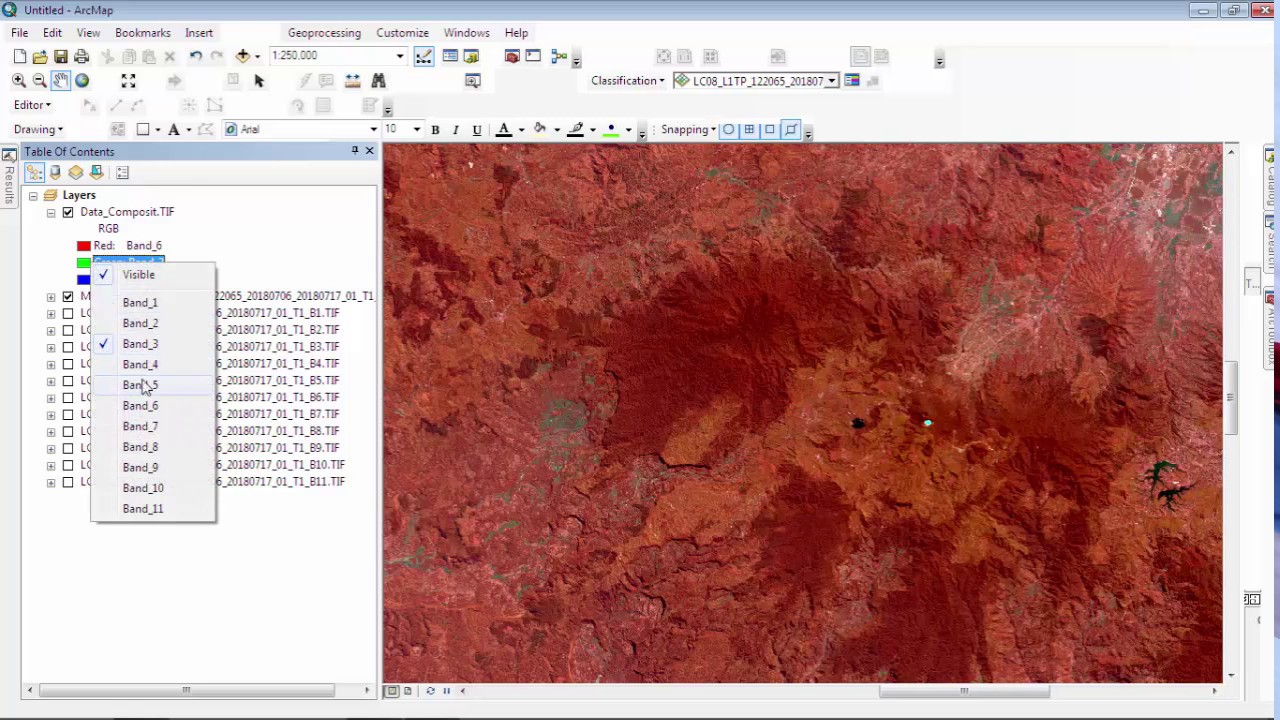This screenshot has height=720, width=1280.
Task: Activate the Pan hand tool
Action: (x=61, y=81)
